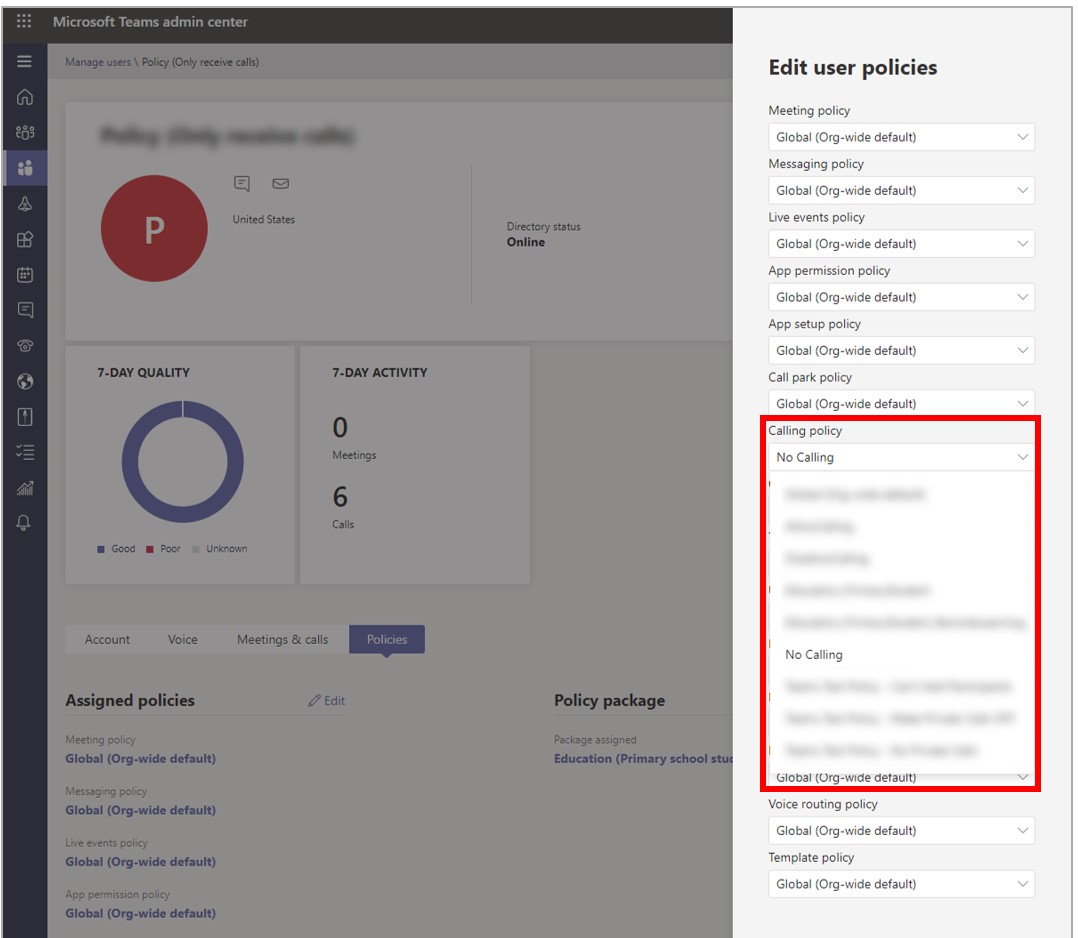The image size is (1078, 938).
Task: Open the globe Org-wide settings sidebar icon
Action: [25, 381]
